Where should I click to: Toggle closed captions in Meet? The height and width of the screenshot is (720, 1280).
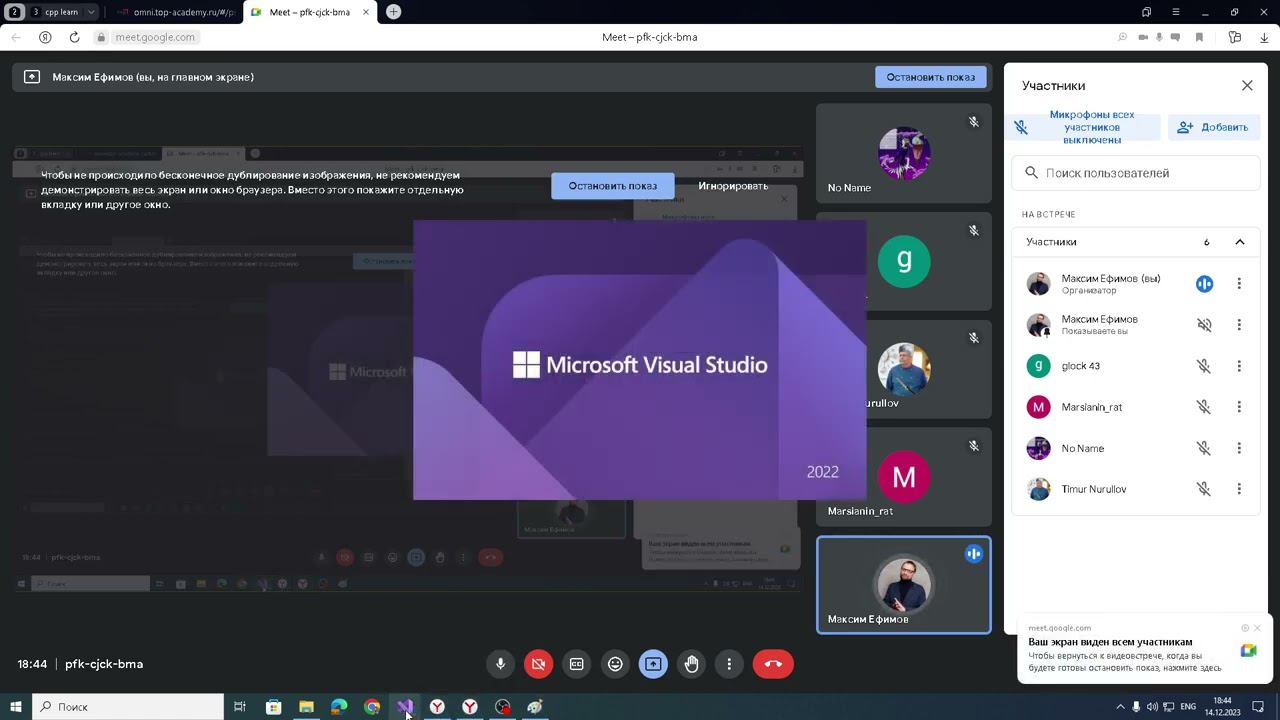coord(577,664)
